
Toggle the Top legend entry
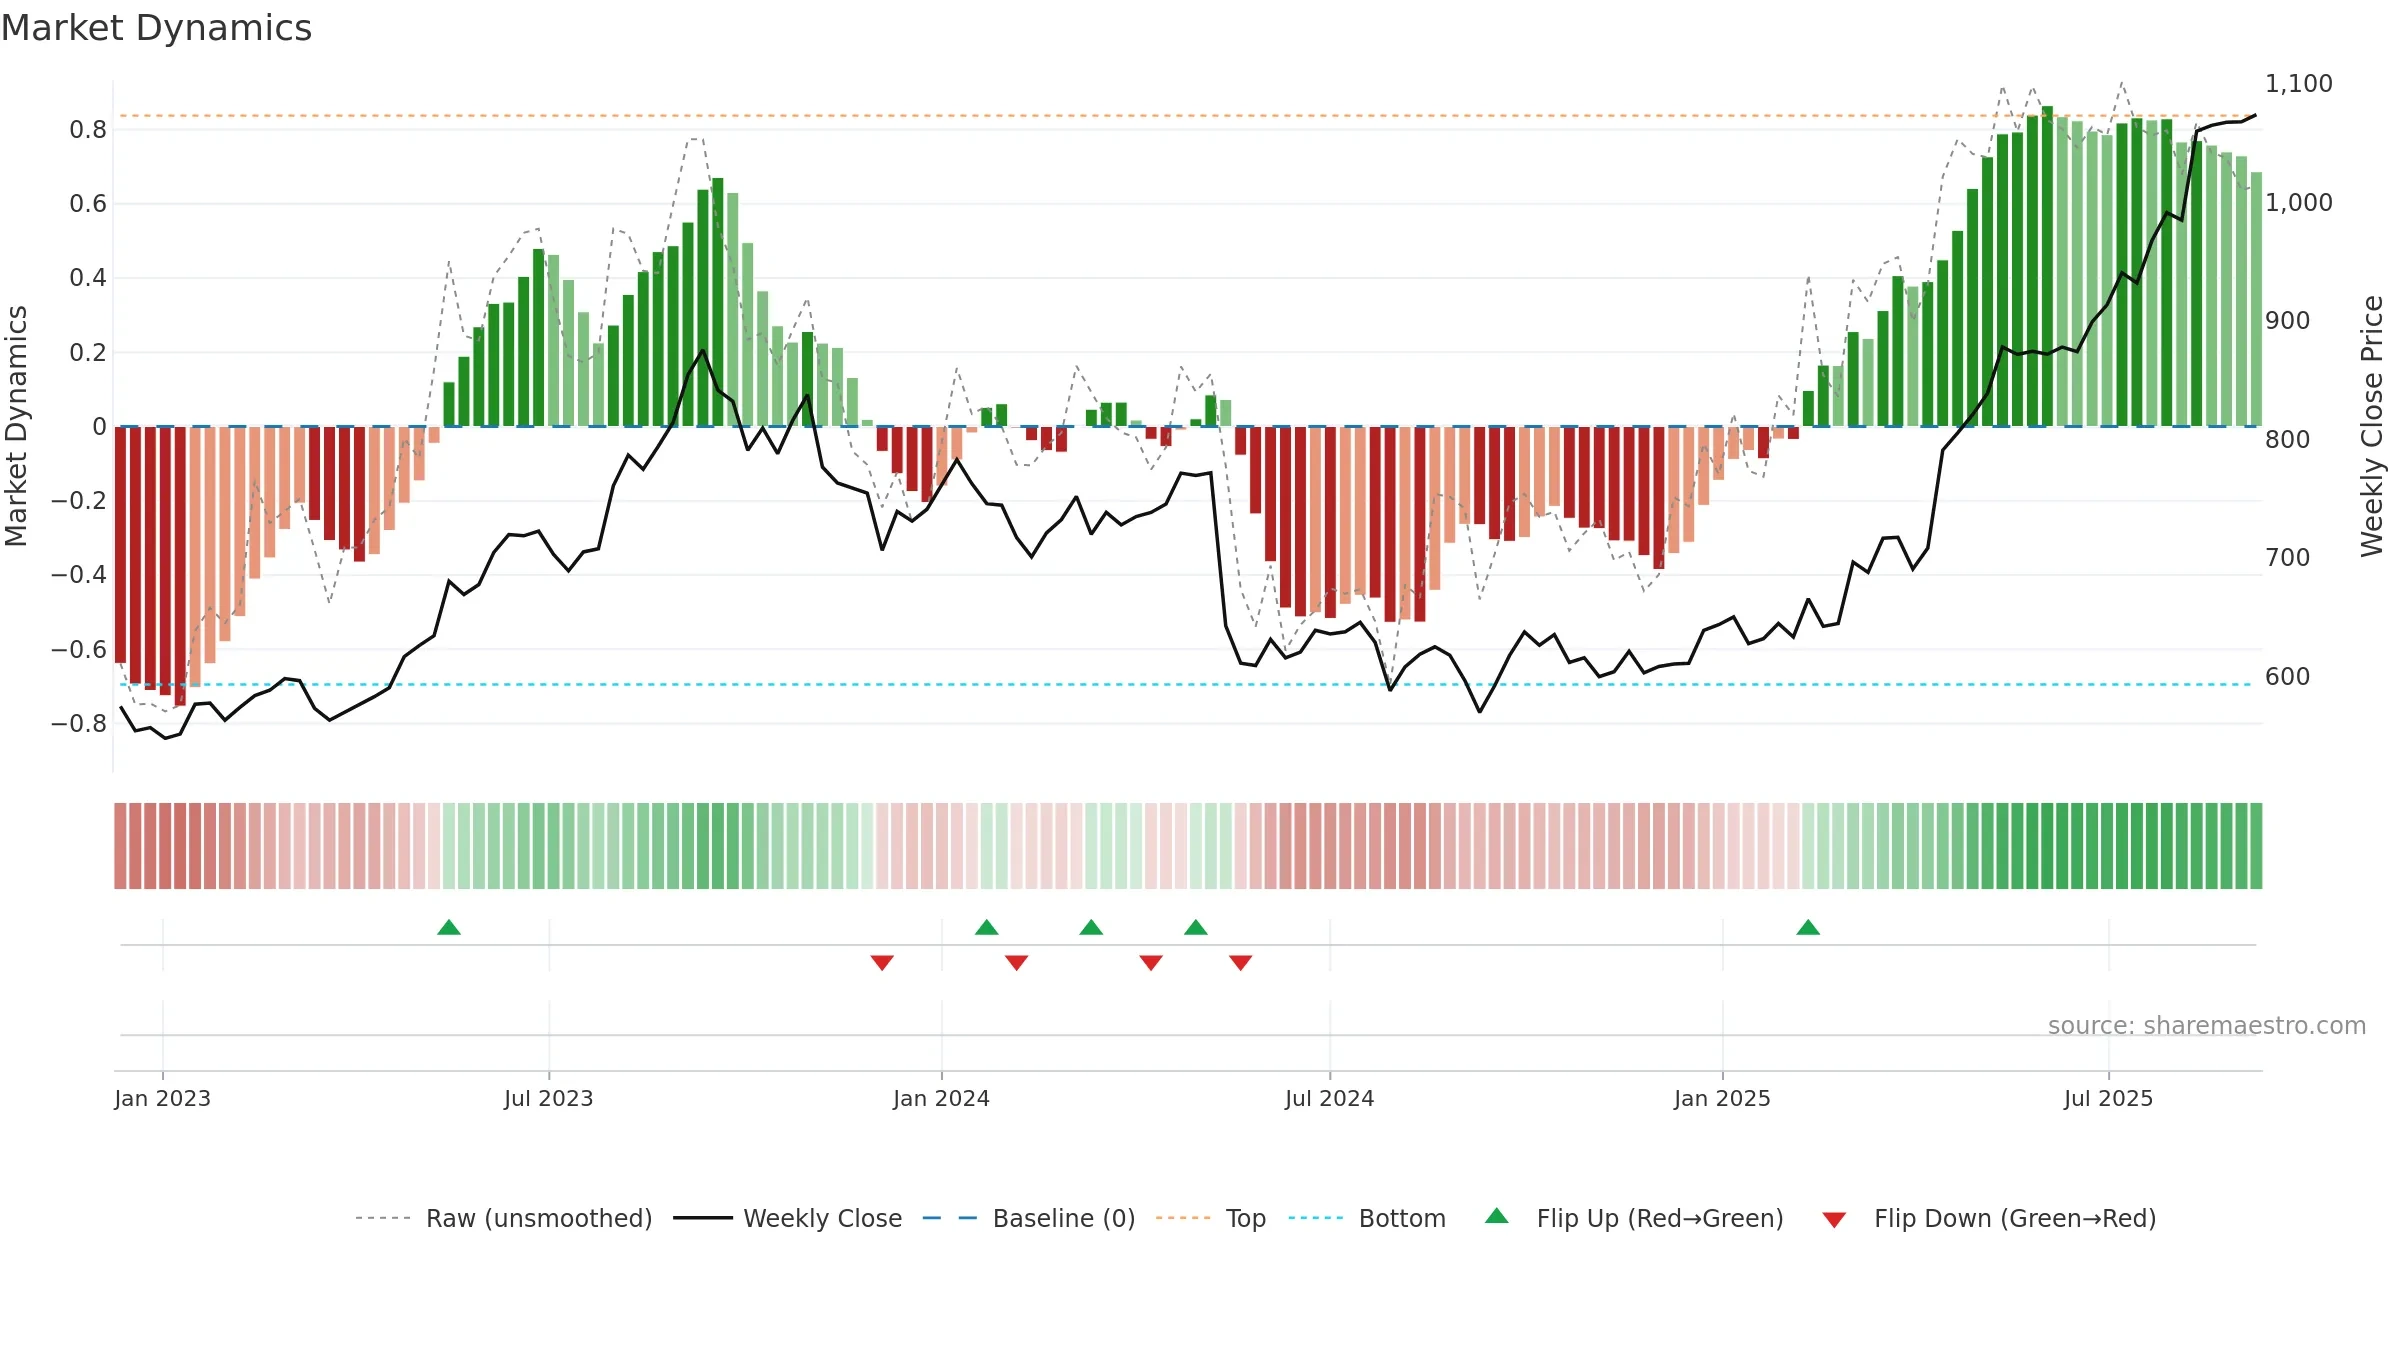[1211, 1218]
